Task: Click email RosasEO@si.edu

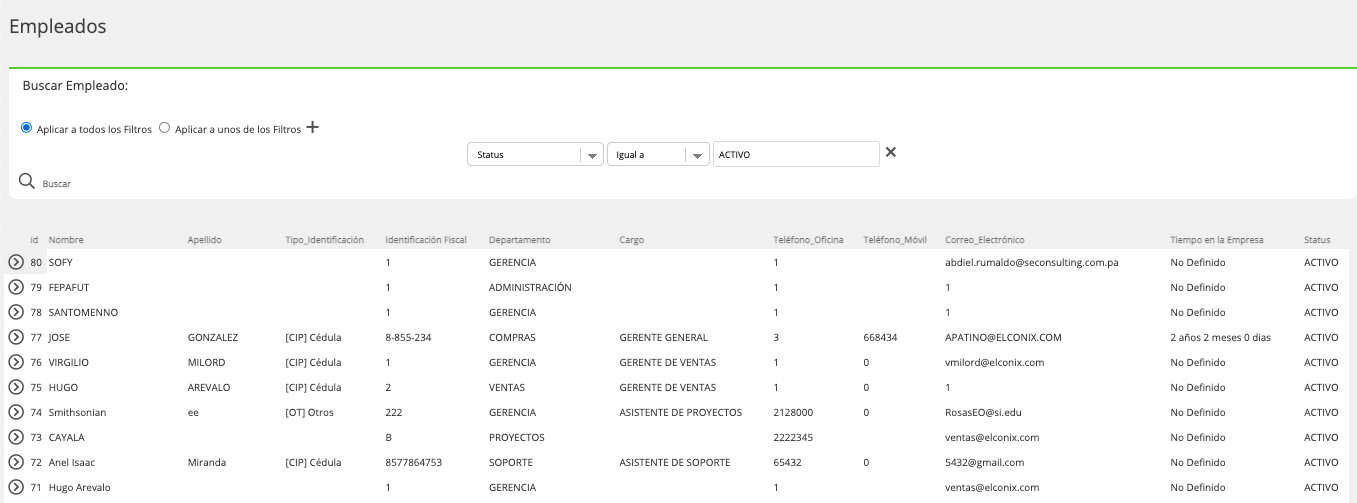Action: 983,412
